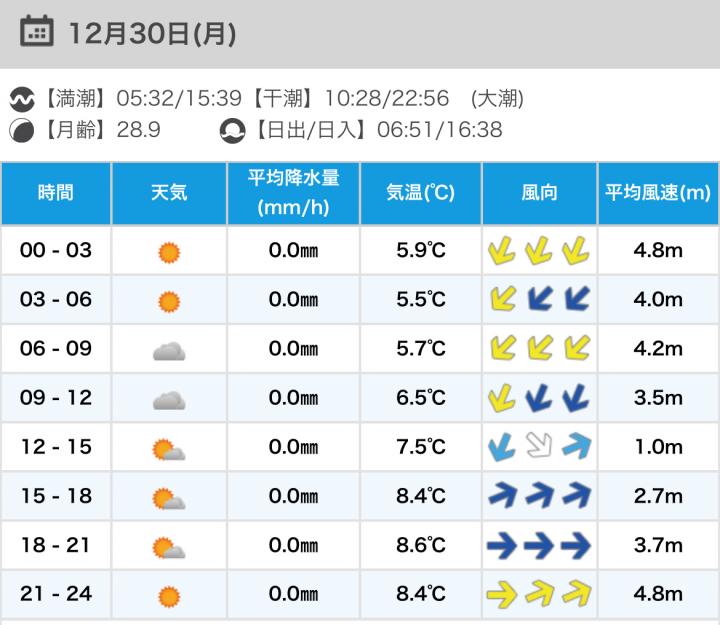The image size is (720, 625).
Task: Click the 平均風速(m) column header
Action: point(658,193)
